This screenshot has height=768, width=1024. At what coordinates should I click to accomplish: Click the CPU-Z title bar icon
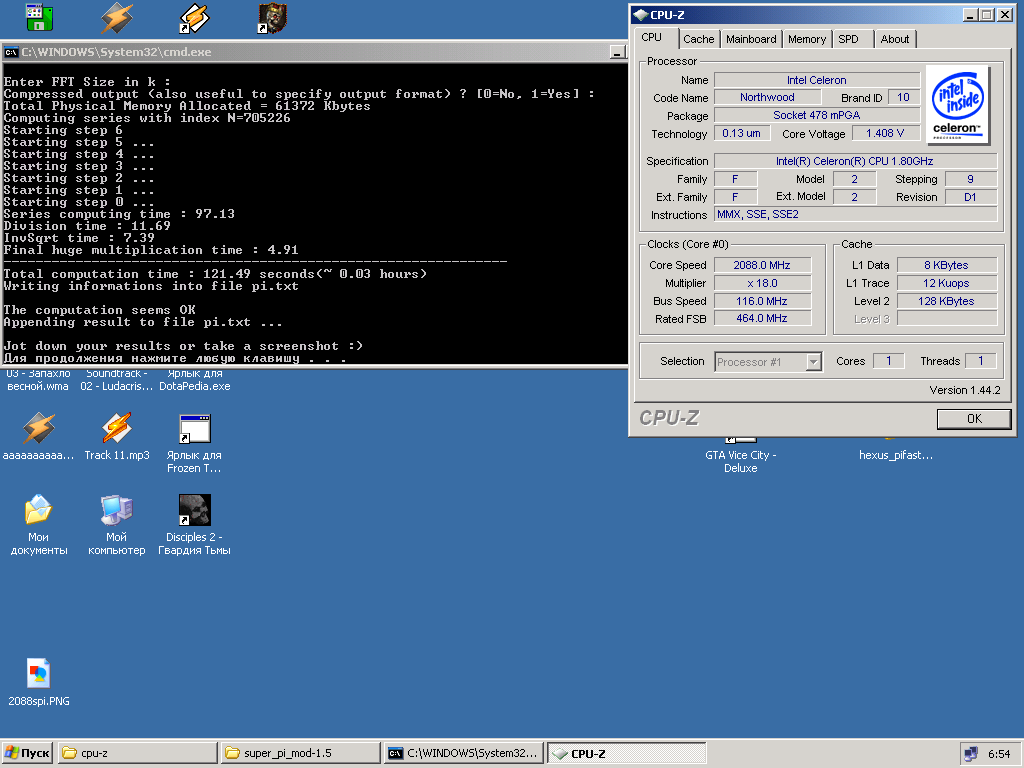(641, 14)
